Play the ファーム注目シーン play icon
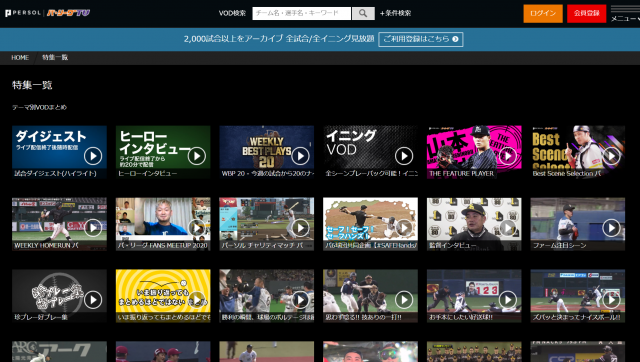The height and width of the screenshot is (362, 640). [611, 228]
